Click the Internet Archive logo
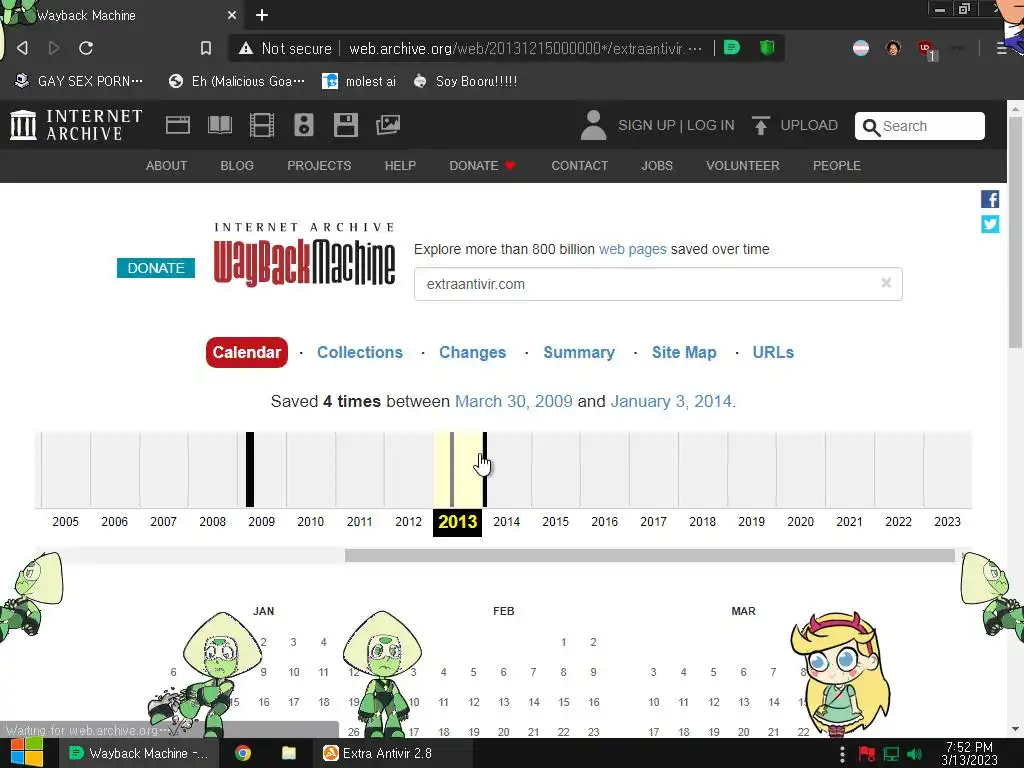 pos(76,125)
